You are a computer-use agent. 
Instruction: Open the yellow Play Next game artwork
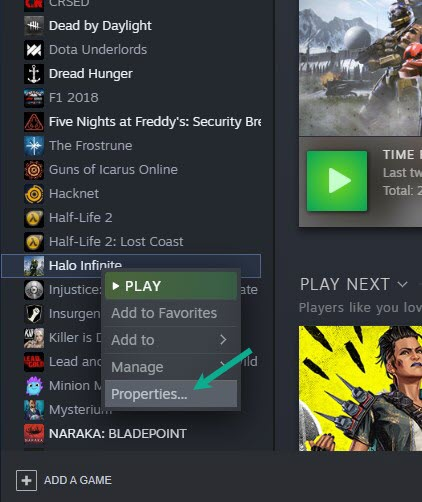coord(360,388)
